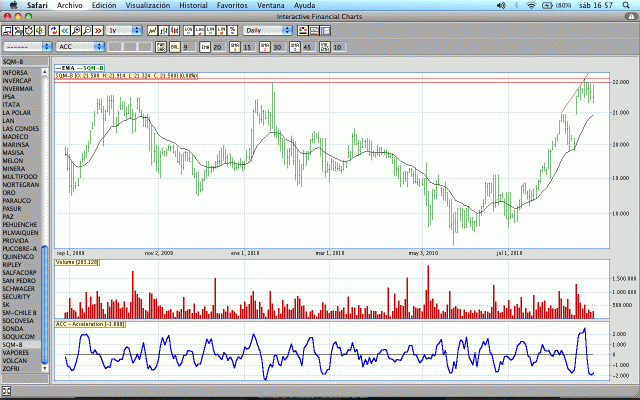This screenshot has height=400, width=640.
Task: Open the 1y time range dropdown
Action: click(128, 31)
